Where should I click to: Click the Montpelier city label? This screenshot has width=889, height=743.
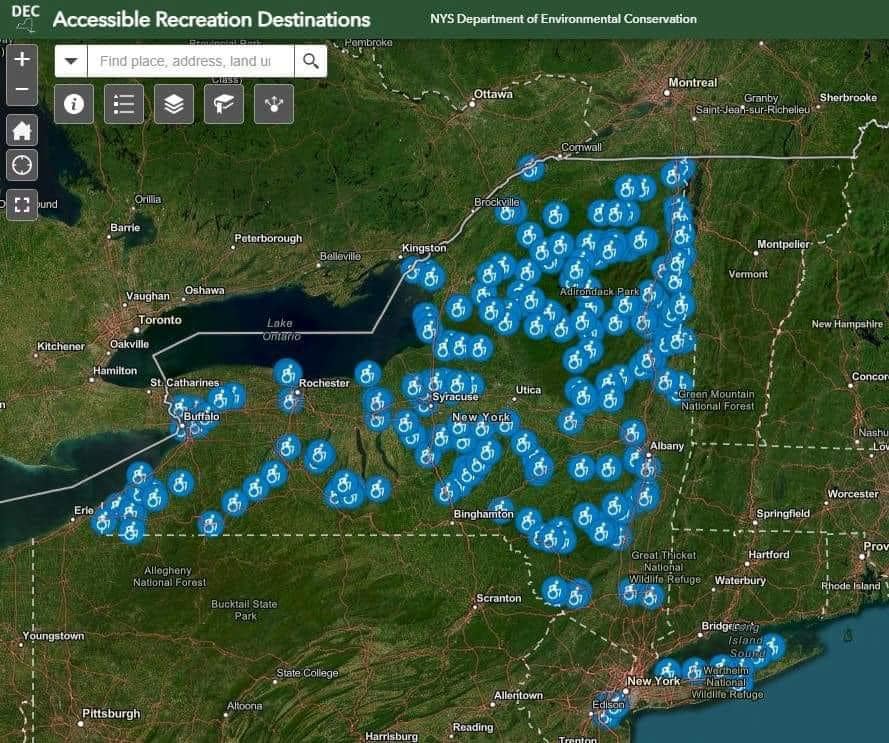point(783,244)
